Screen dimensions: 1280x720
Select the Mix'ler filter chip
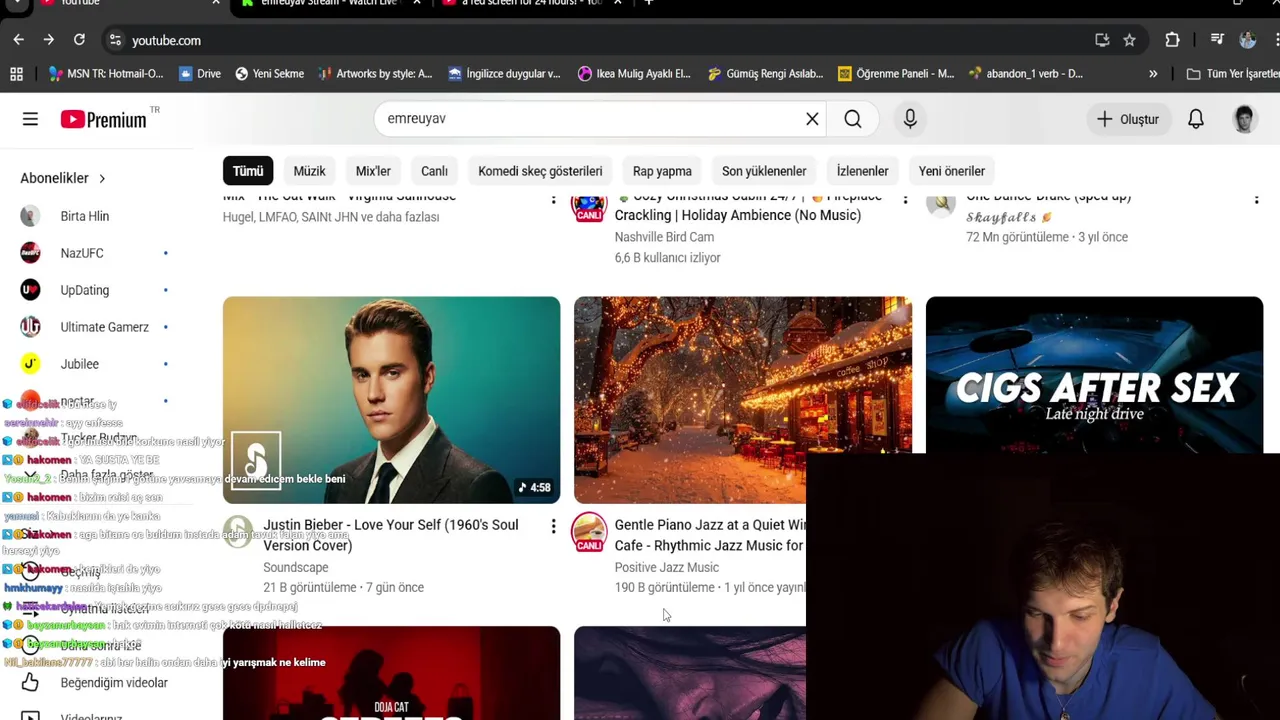[x=373, y=171]
